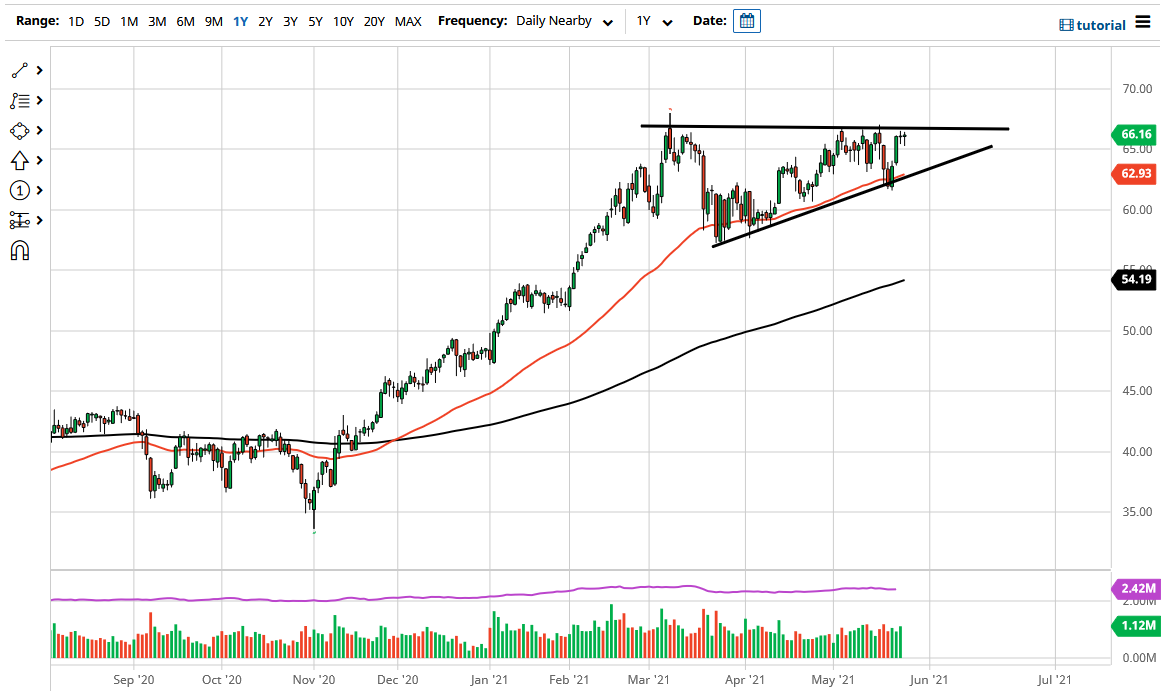Select the shapes drawing tool
Viewport: 1168px width, 700px height.
[x=18, y=130]
